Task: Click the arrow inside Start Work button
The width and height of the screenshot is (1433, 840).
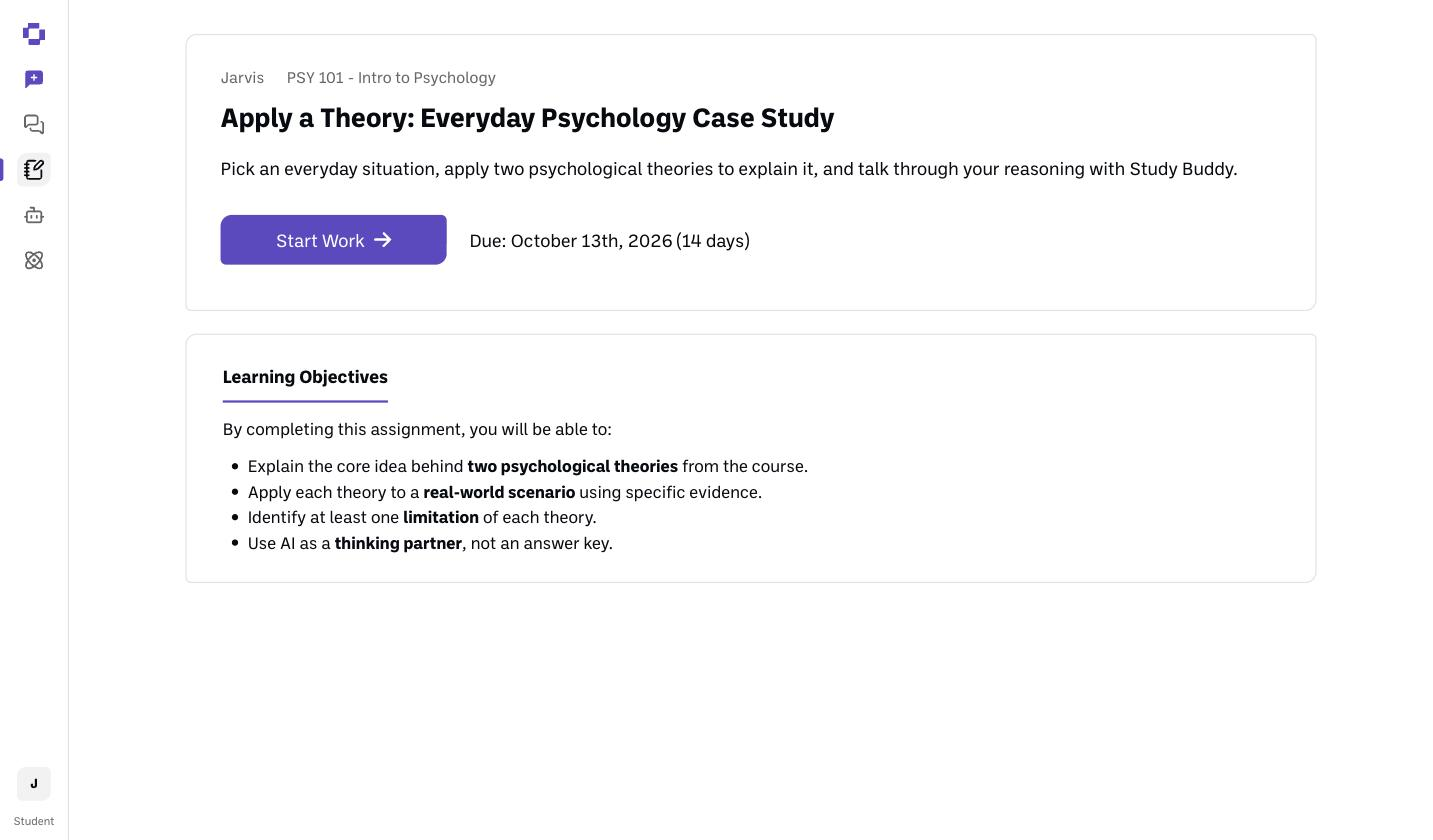Action: coord(383,240)
